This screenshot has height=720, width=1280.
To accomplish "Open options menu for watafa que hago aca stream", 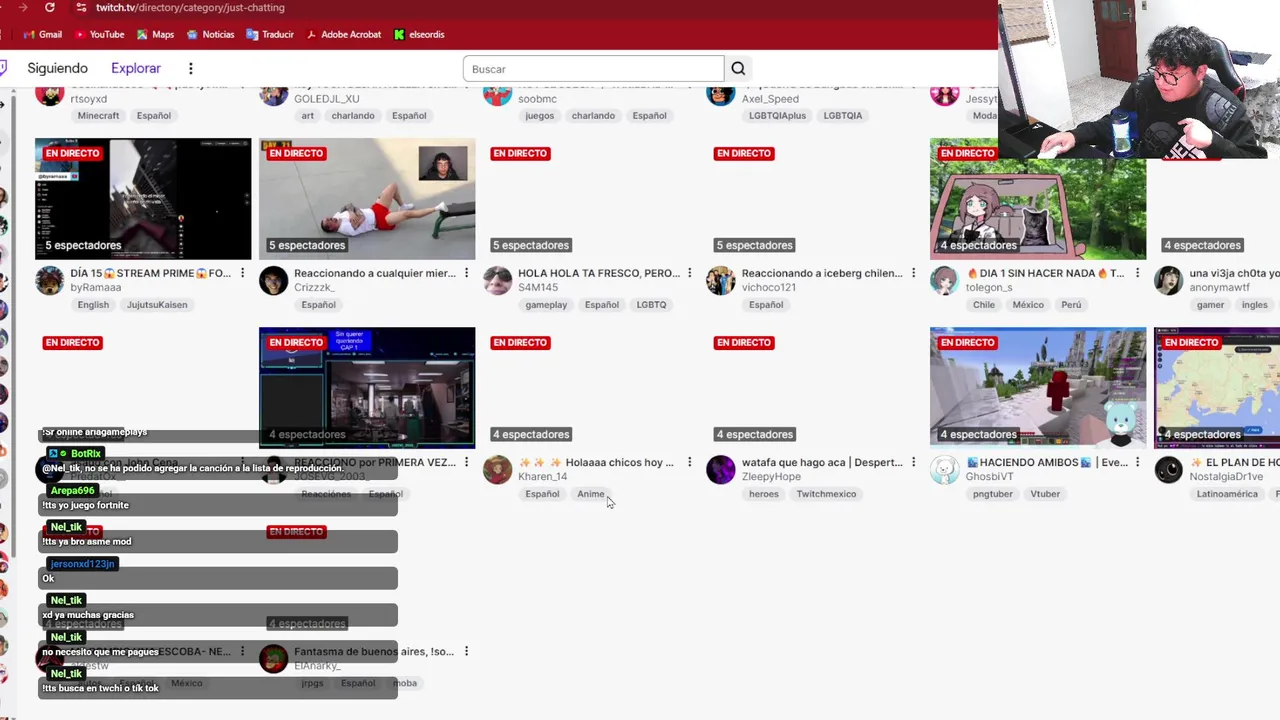I will (913, 462).
